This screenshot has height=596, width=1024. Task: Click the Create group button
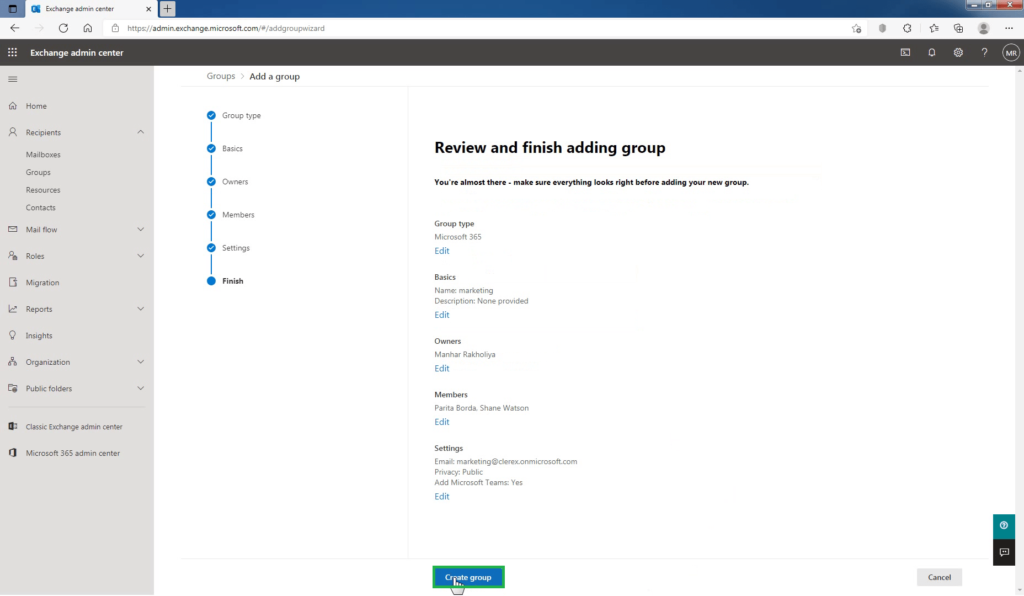coord(468,577)
